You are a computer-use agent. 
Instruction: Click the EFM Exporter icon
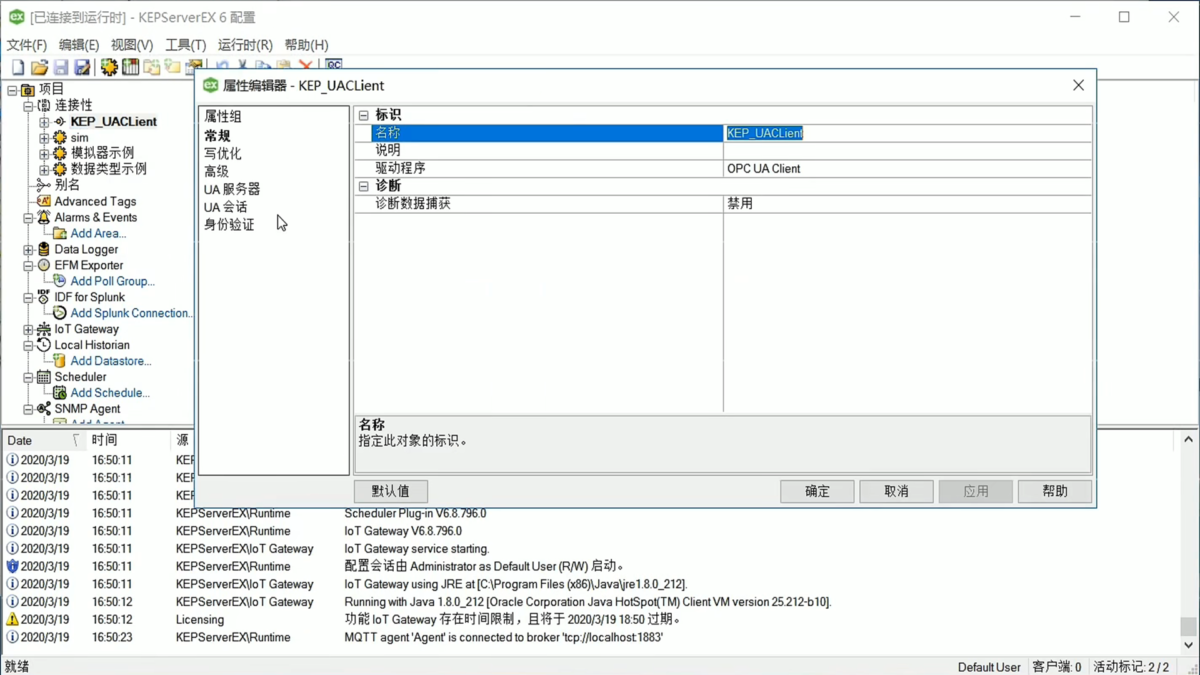point(44,265)
